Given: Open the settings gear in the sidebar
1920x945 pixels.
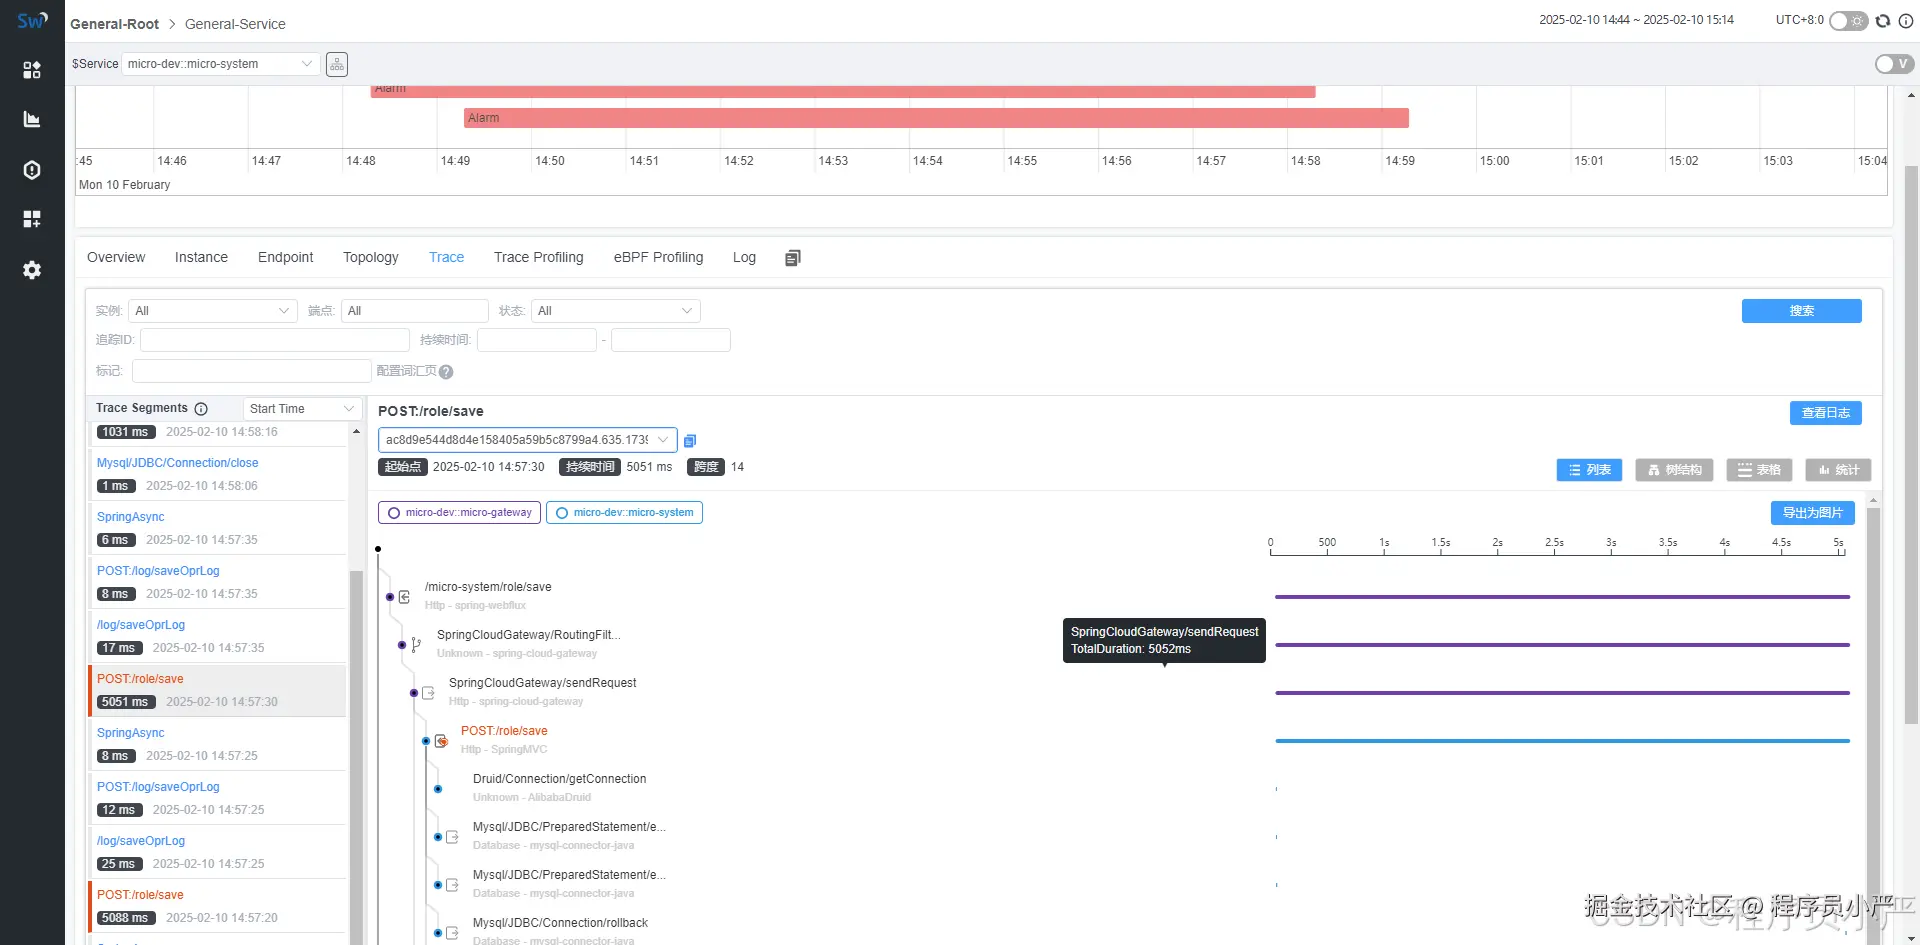Looking at the screenshot, I should (32, 270).
